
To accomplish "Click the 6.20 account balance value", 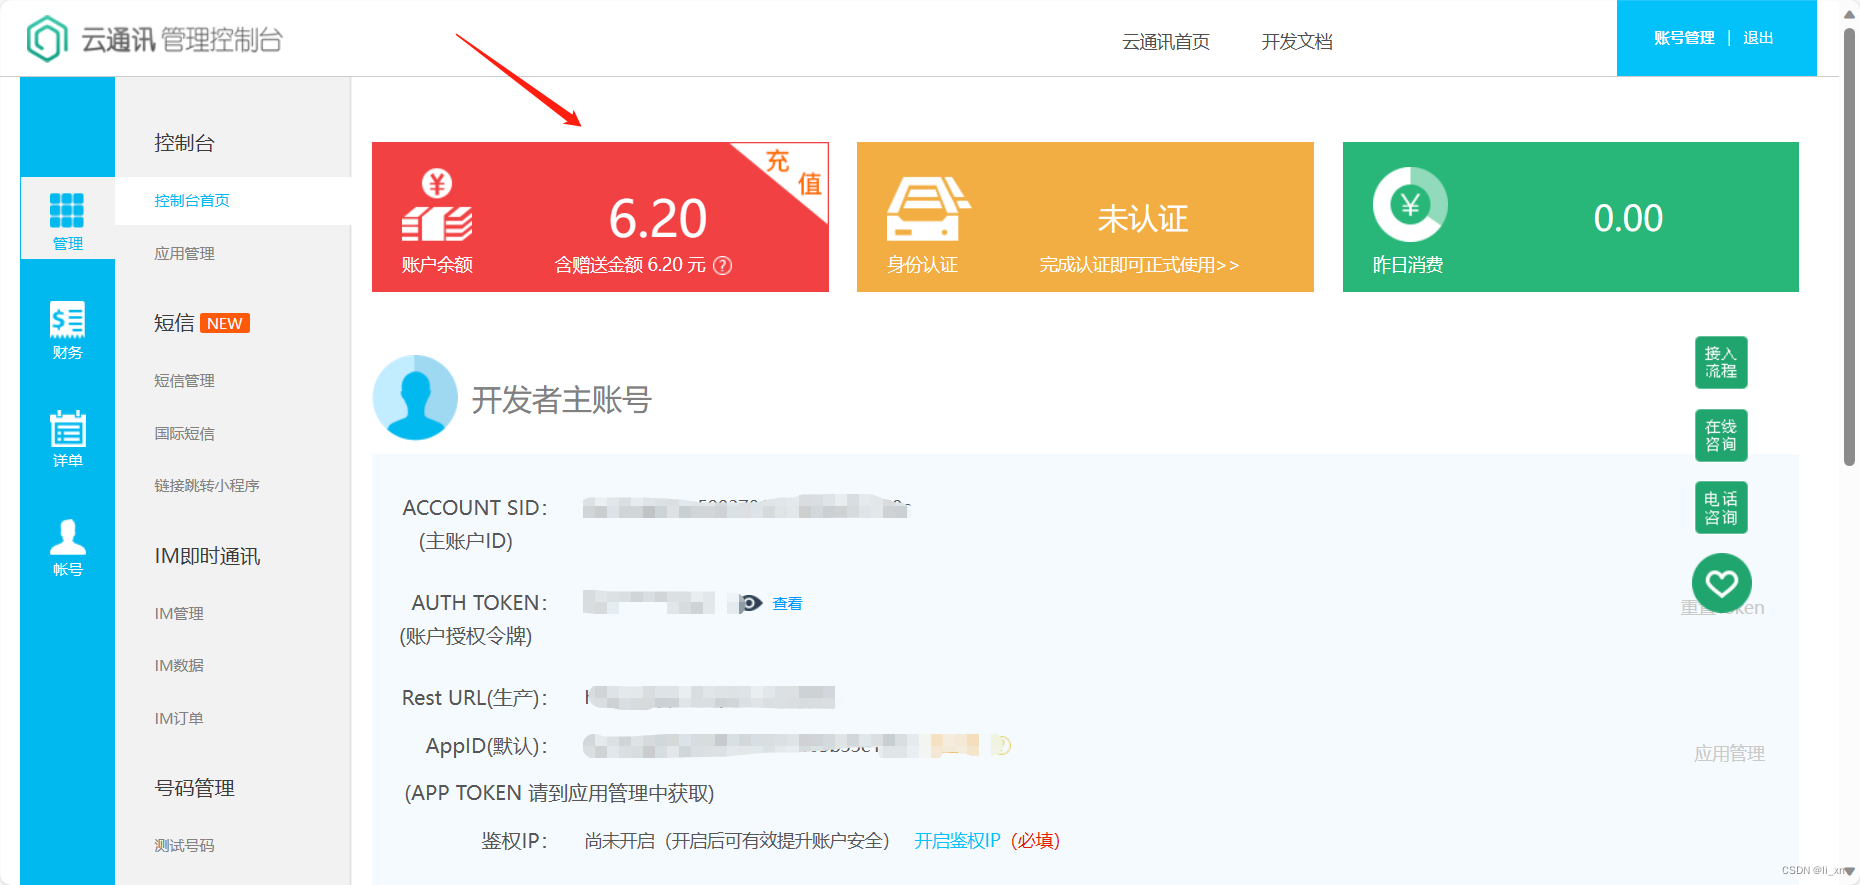I will (658, 218).
